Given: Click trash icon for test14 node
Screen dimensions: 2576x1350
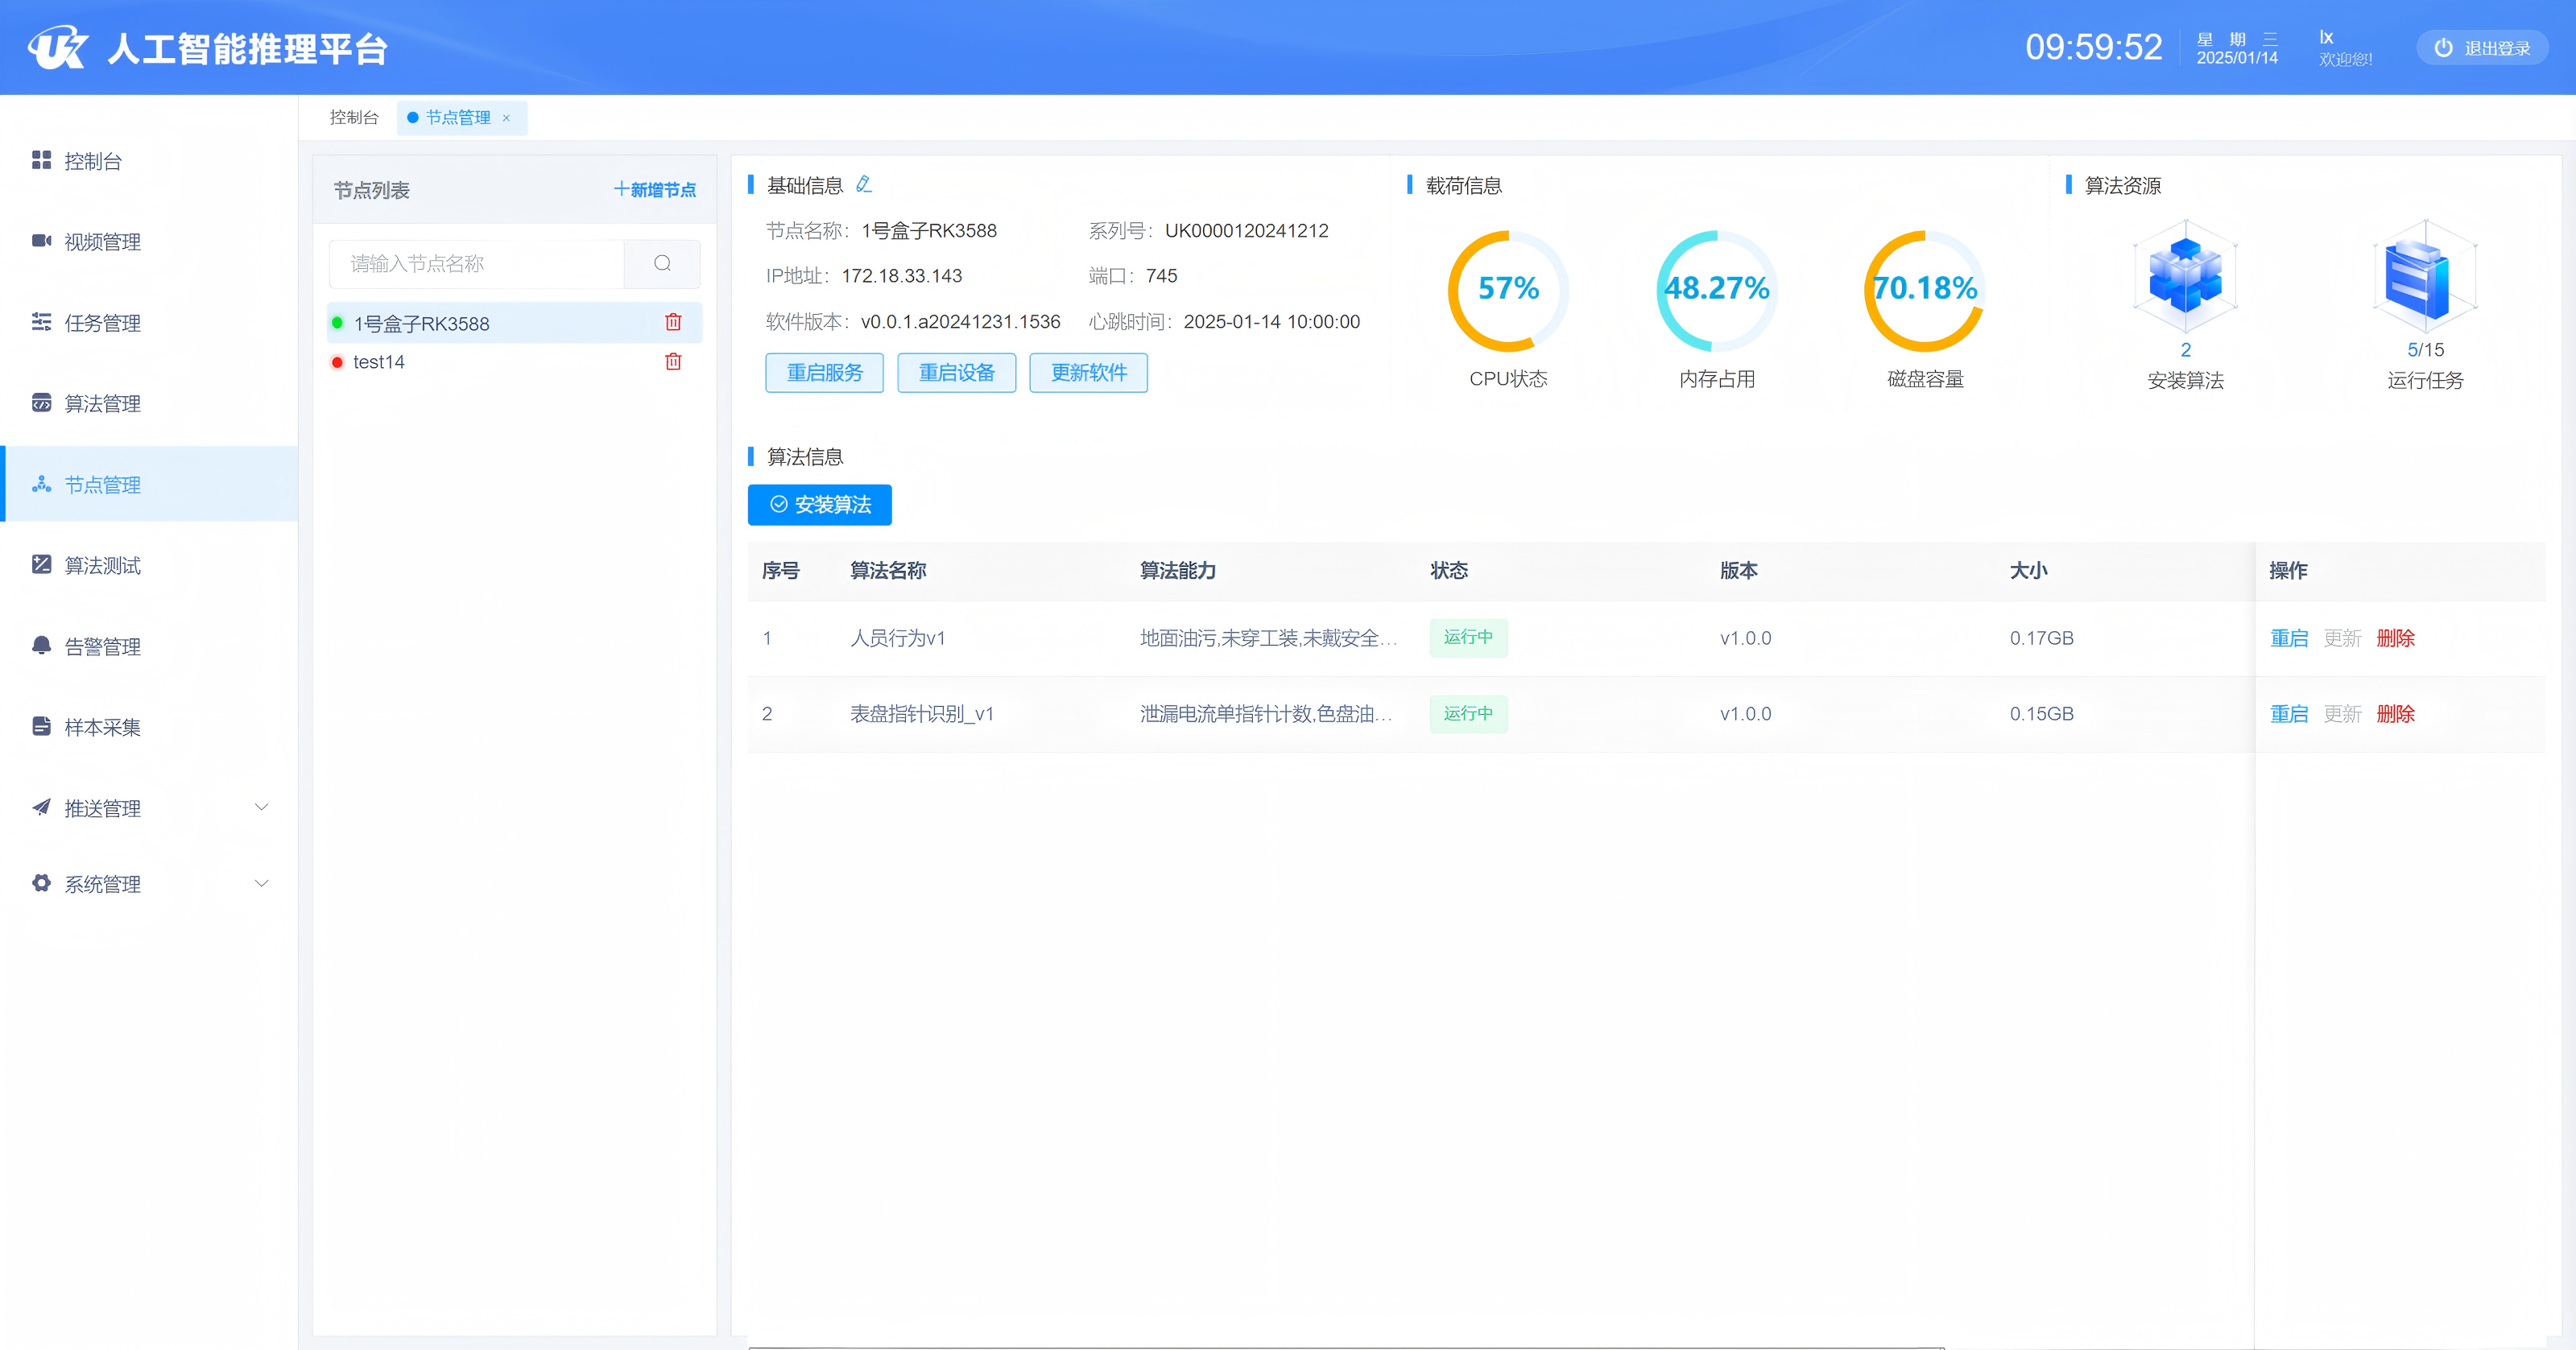Looking at the screenshot, I should (673, 362).
